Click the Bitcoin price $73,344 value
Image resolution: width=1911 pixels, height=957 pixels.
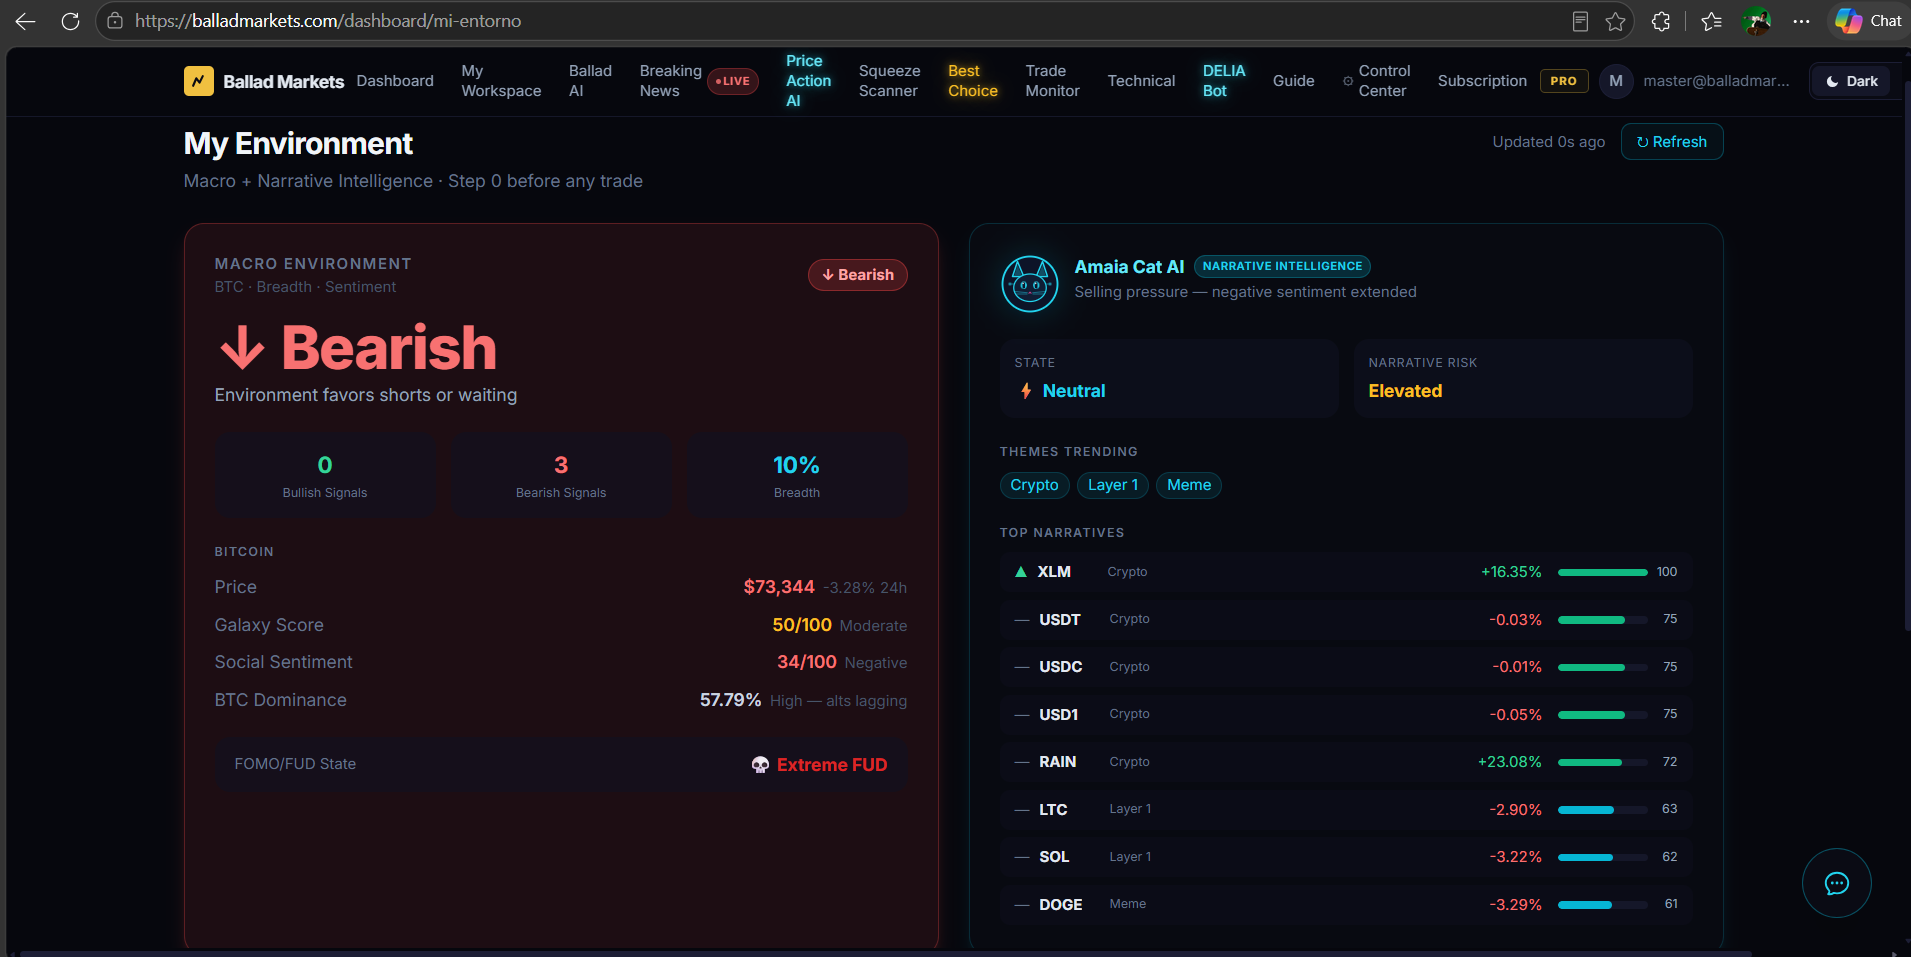coord(779,587)
